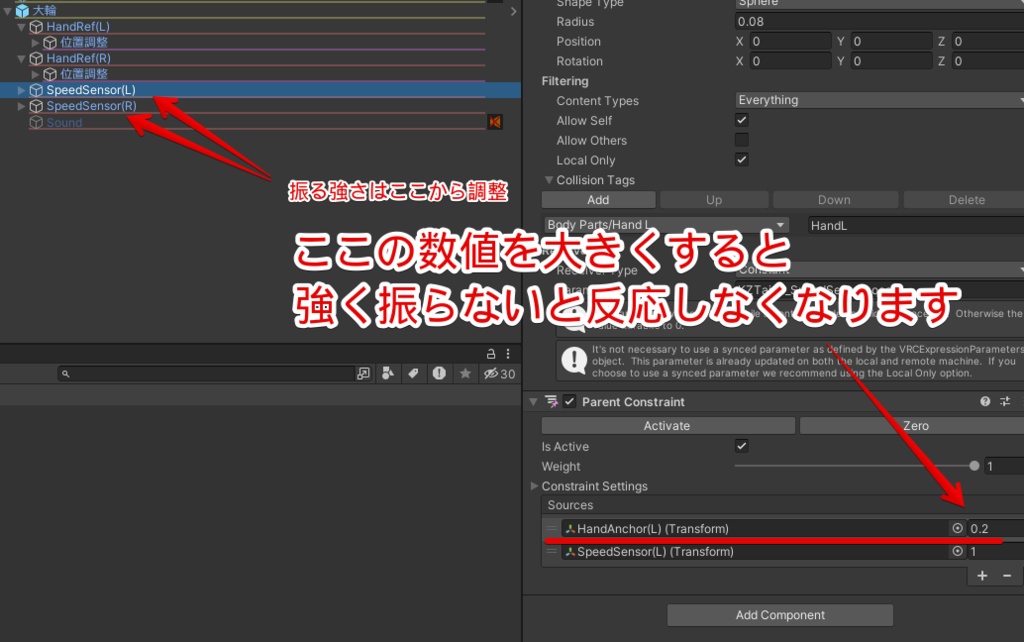Click the HandRef(L) cube icon
This screenshot has width=1024, height=642.
point(37,27)
